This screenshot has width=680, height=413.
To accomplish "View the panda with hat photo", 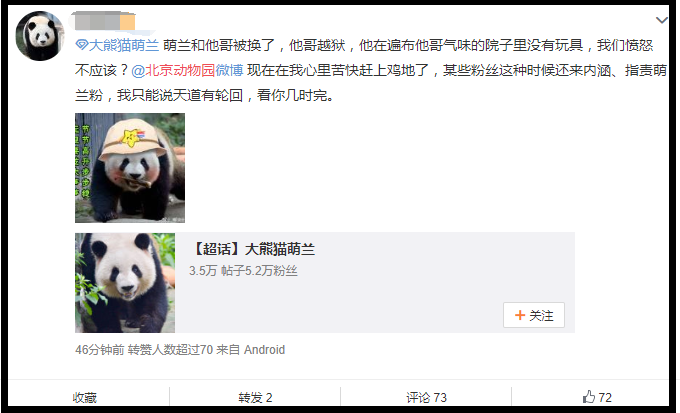I will coord(130,168).
